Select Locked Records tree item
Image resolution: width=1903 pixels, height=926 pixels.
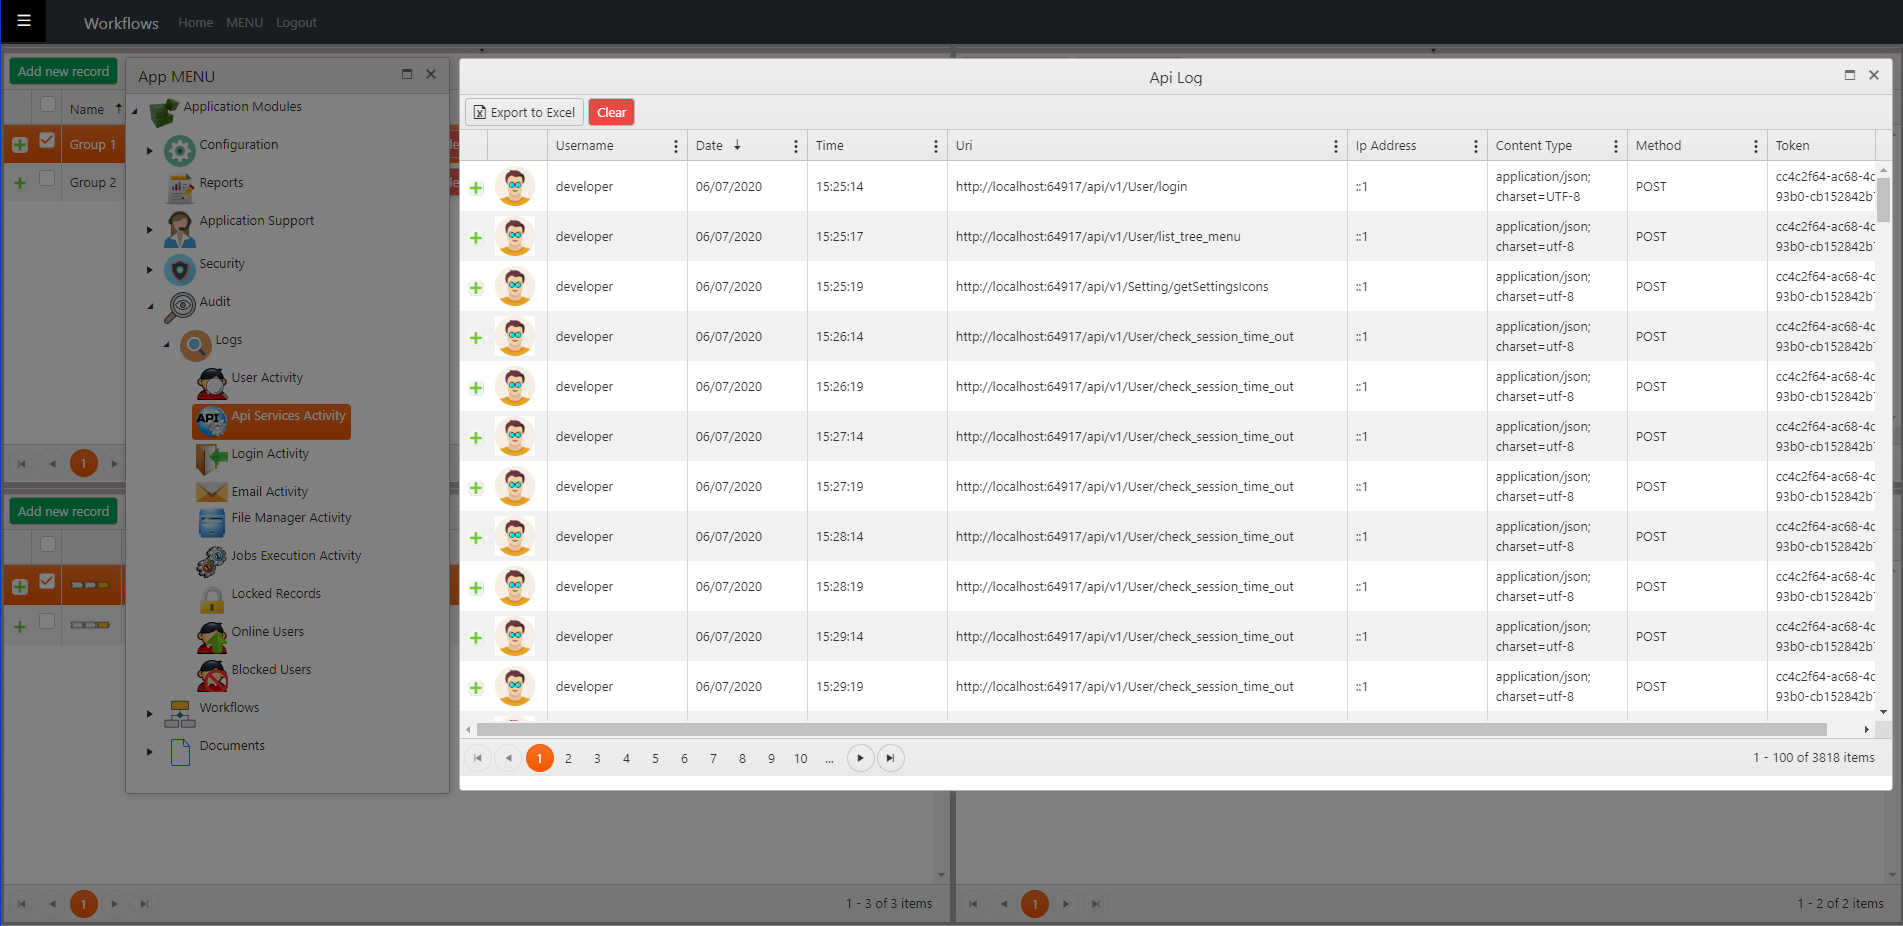(x=277, y=594)
